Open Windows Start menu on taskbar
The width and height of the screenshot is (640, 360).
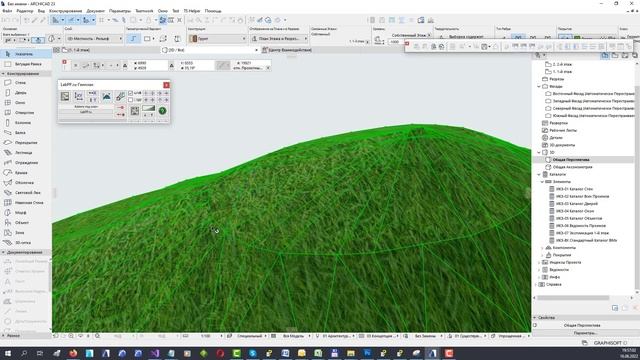tap(7, 353)
